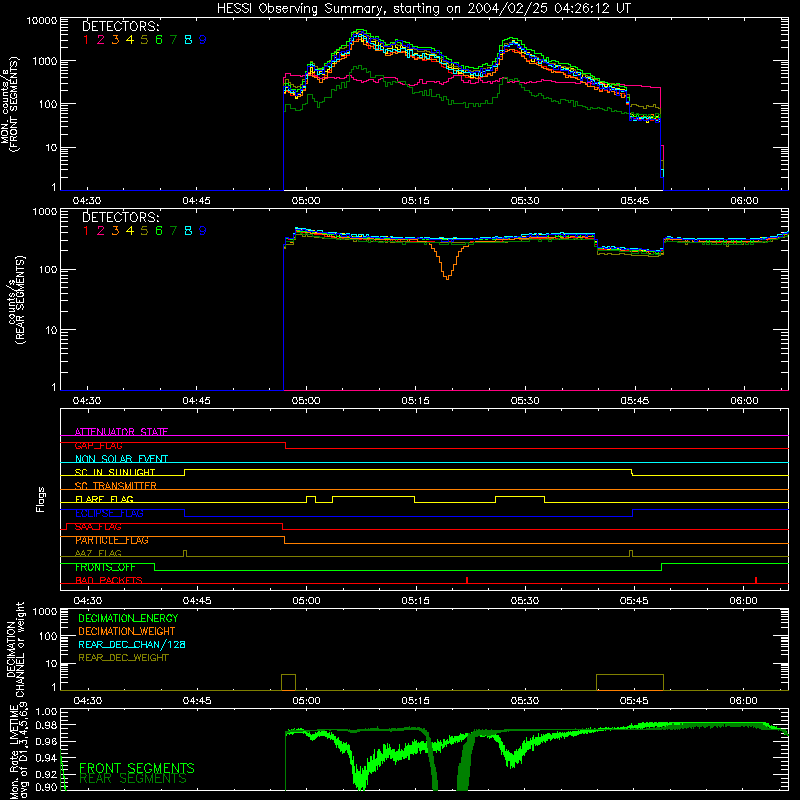
Task: Click blue detector 9 in rear segments legend
Action: (203, 231)
